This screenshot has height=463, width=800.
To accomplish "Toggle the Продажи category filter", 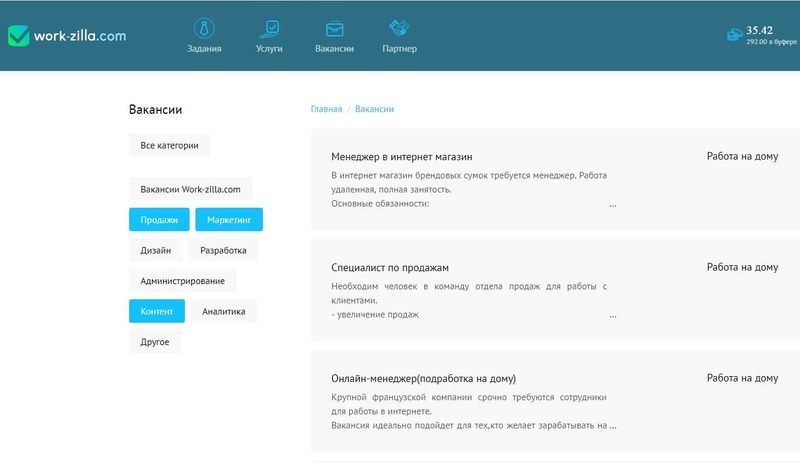I will (x=158, y=220).
